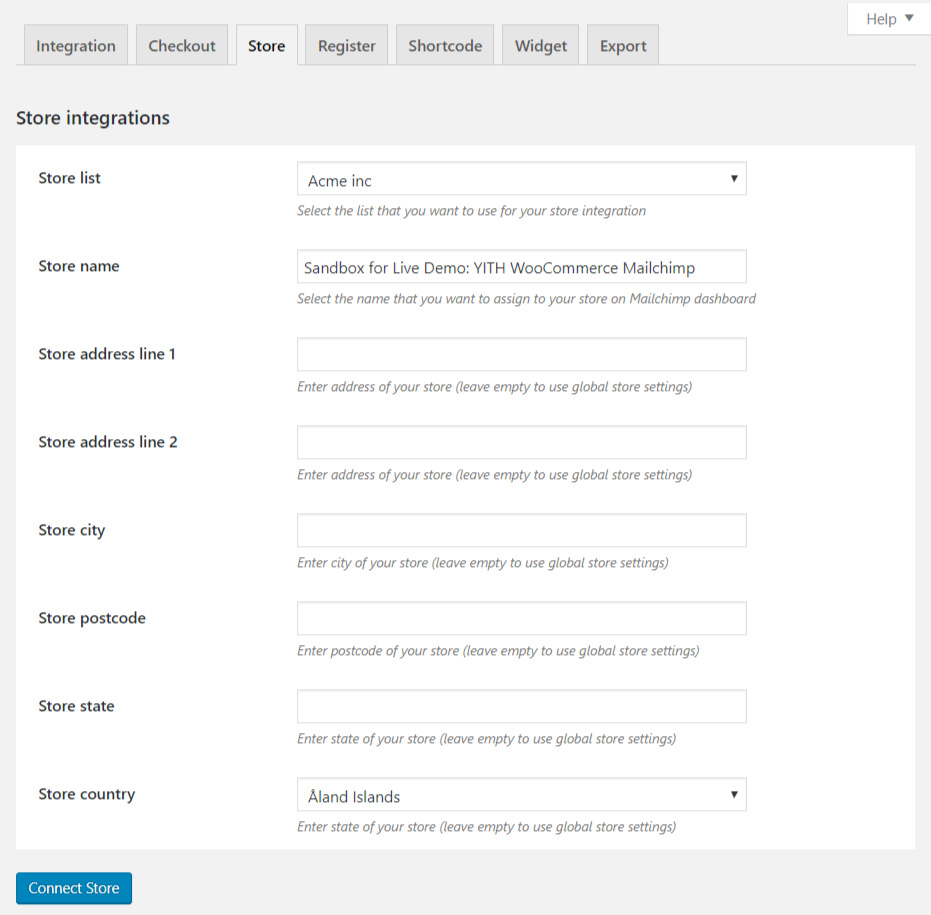The height and width of the screenshot is (915, 931).
Task: Click the "Store list" field label
Action: click(70, 178)
